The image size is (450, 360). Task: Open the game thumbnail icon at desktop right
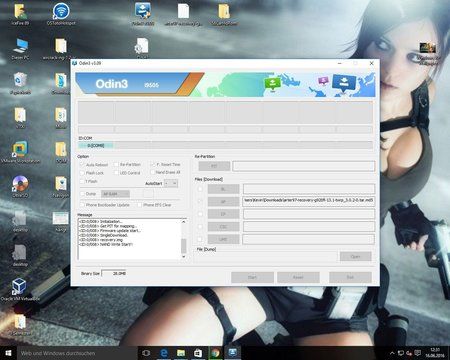point(428,53)
